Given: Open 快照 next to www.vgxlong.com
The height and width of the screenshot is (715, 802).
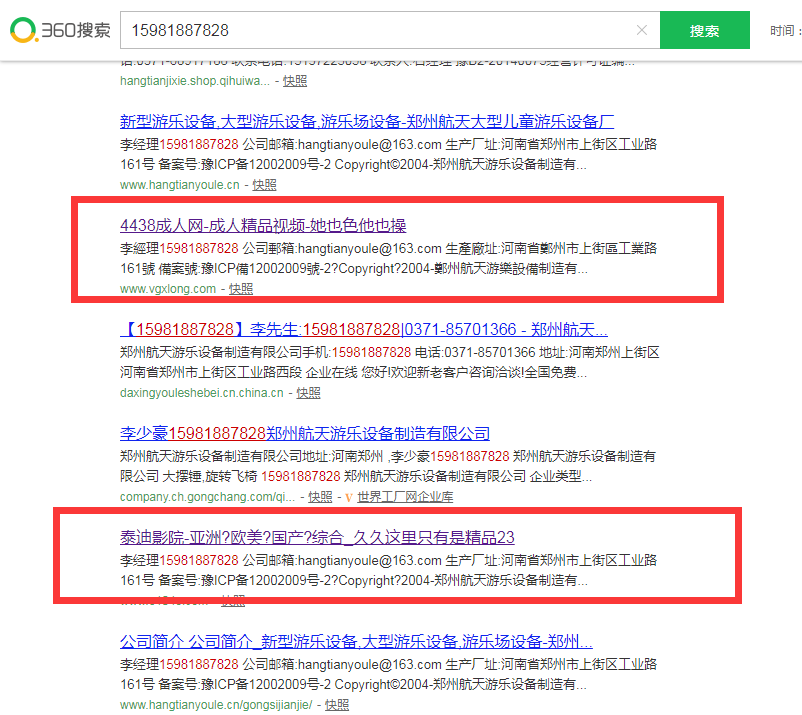Looking at the screenshot, I should click(240, 289).
